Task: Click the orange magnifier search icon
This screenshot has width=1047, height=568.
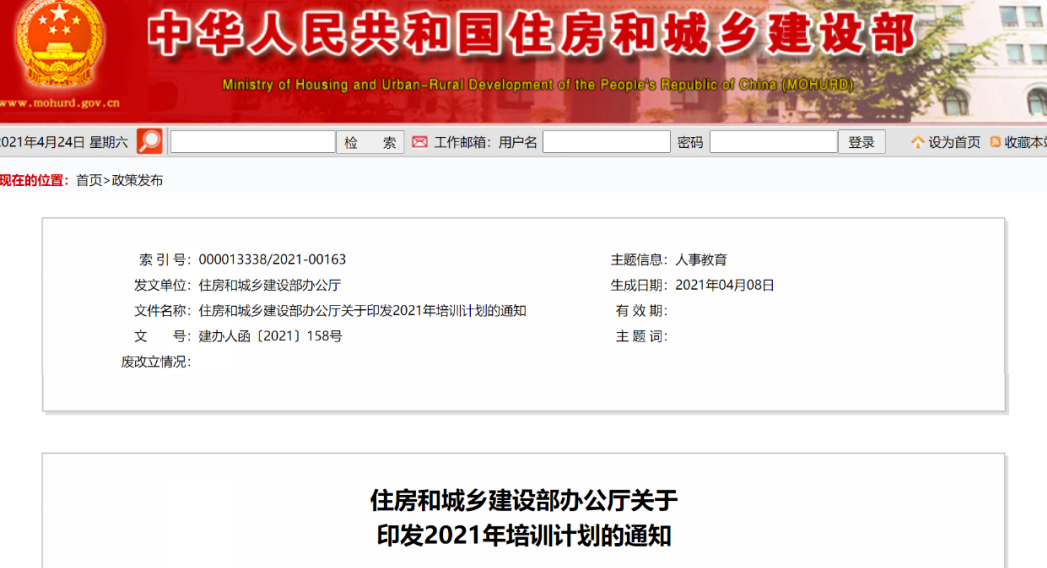Action: click(150, 141)
